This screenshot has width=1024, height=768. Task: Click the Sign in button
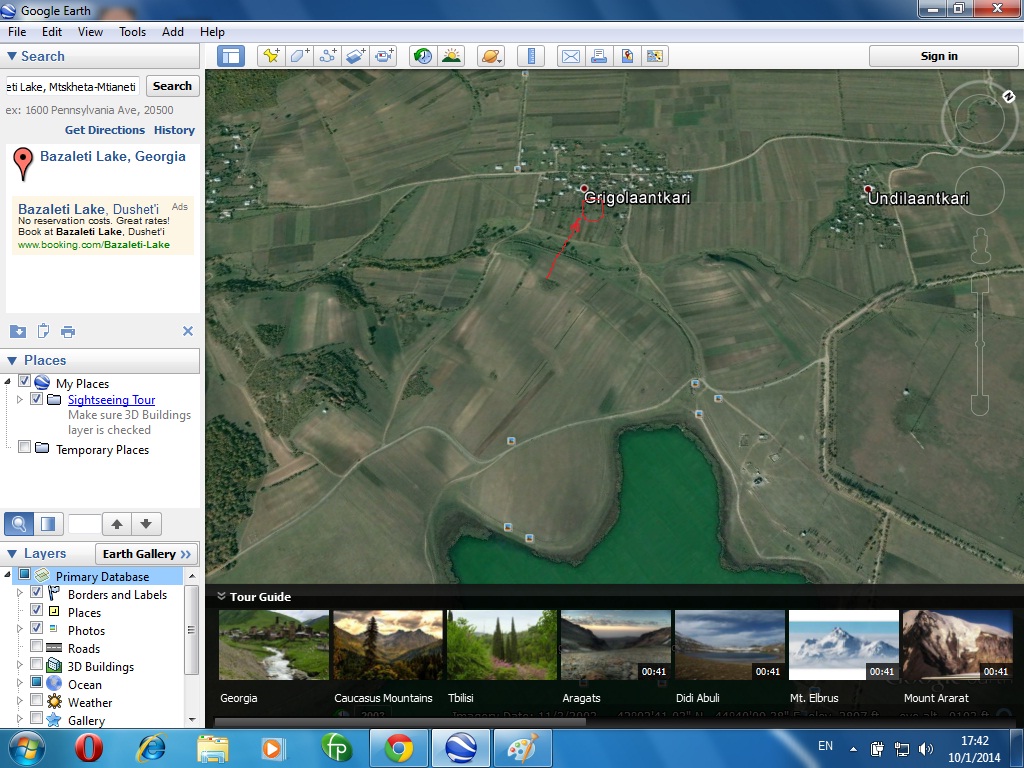(x=939, y=56)
